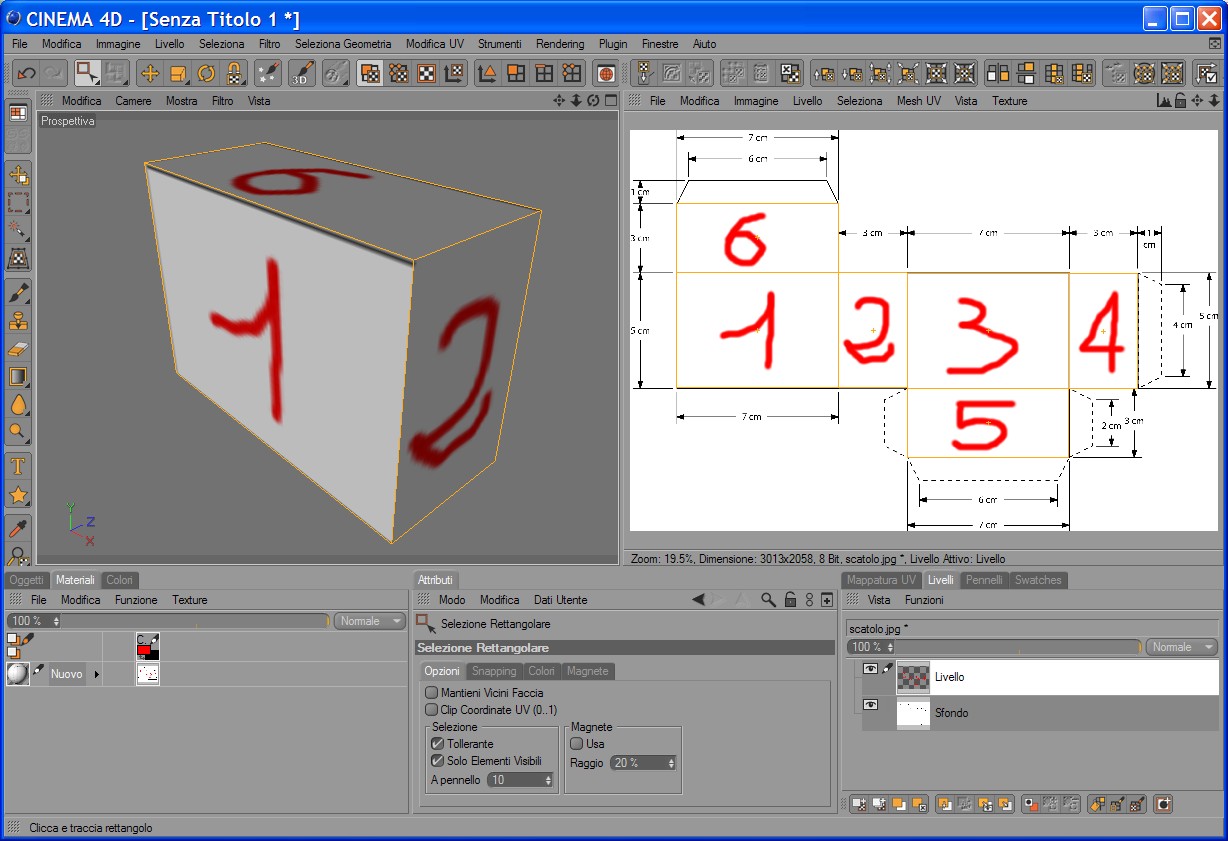Select the Magnifier zoom tool in left palette
Screen dimensions: 1228x841
[x=18, y=432]
